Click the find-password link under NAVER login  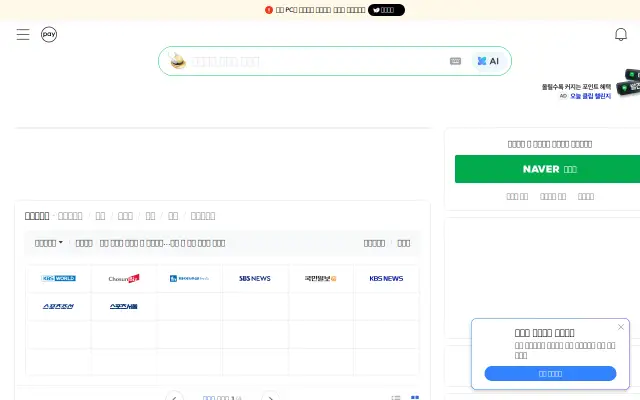(x=553, y=197)
